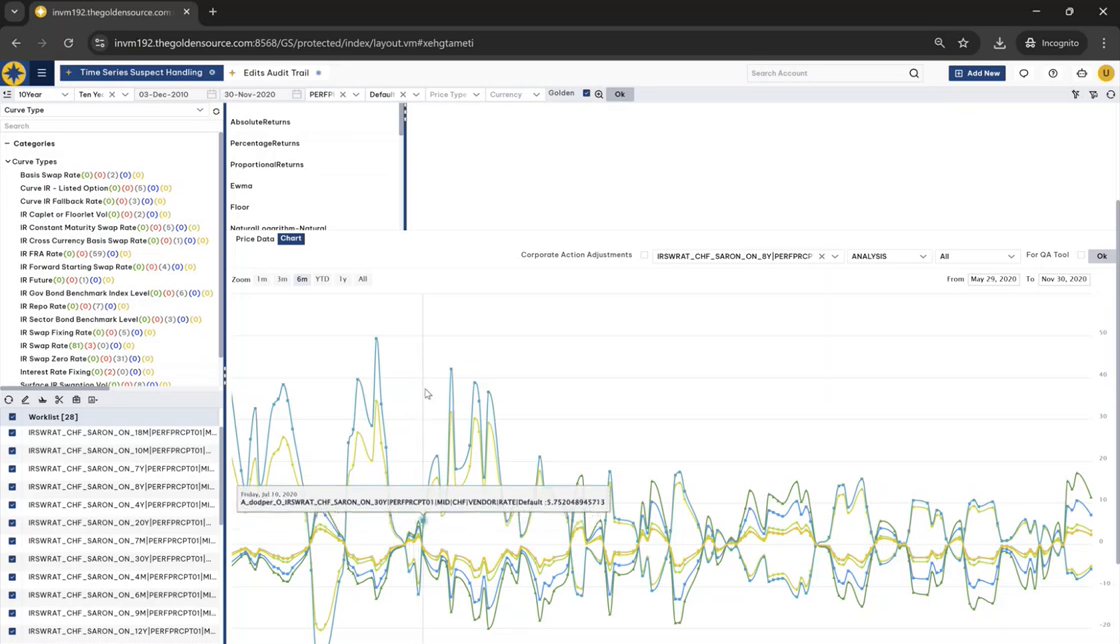The height and width of the screenshot is (644, 1120).
Task: Click the scissors icon above worklist
Action: click(59, 400)
